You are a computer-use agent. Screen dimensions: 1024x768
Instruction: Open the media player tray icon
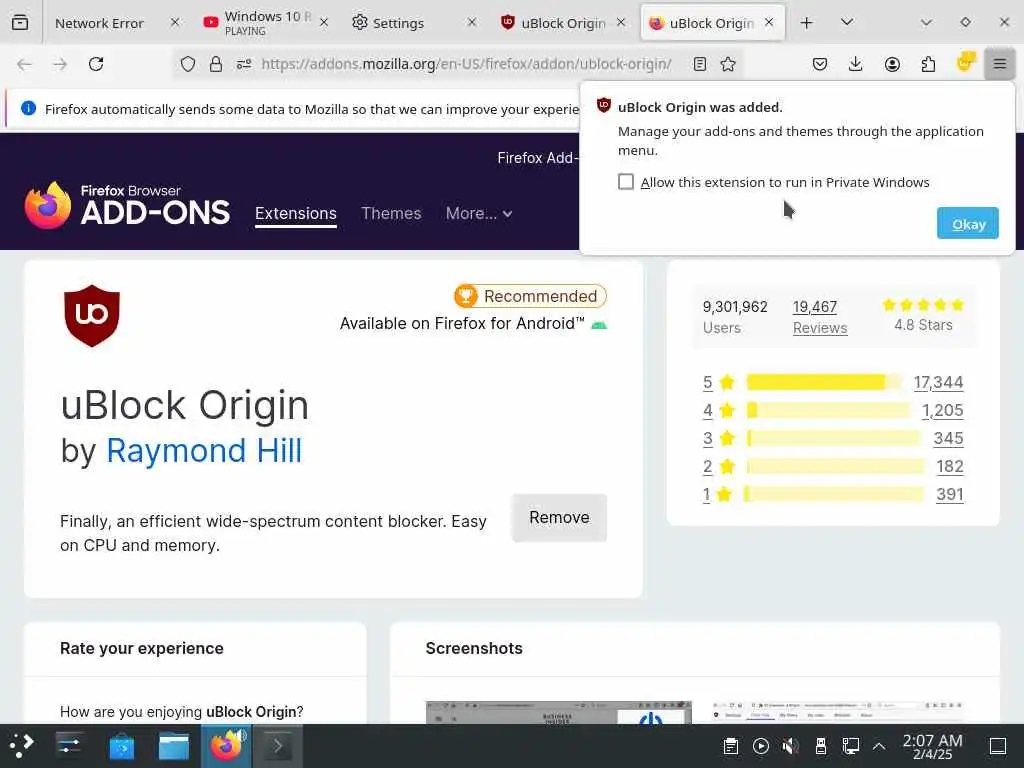tap(761, 746)
